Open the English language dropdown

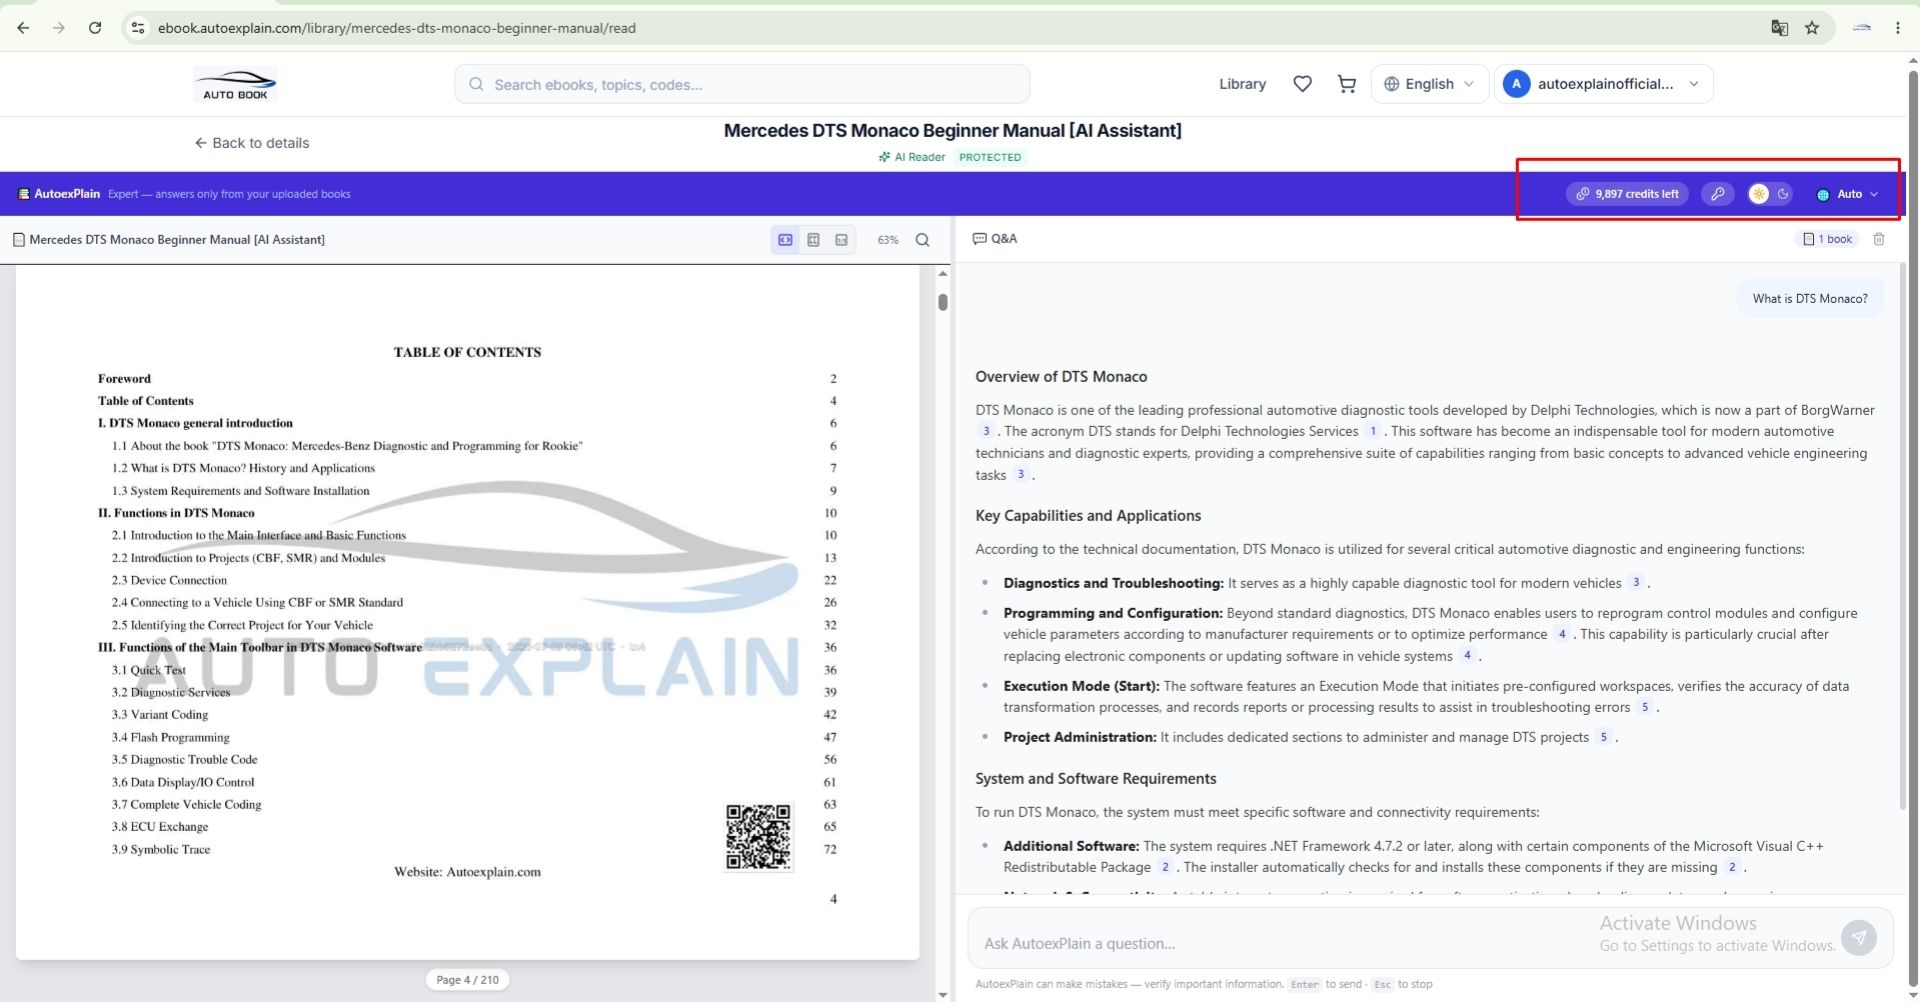(1429, 84)
